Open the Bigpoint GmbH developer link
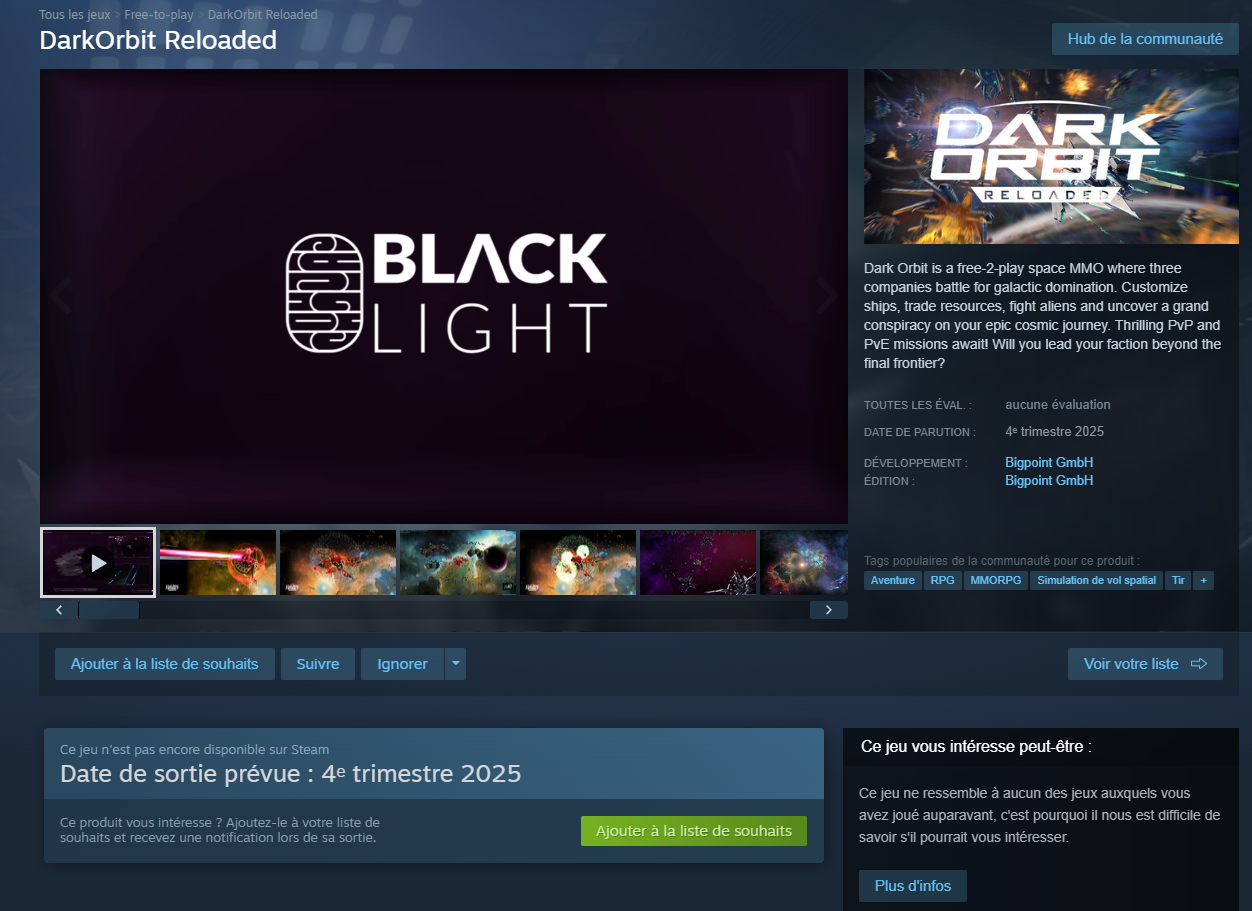1252x911 pixels. coord(1049,463)
